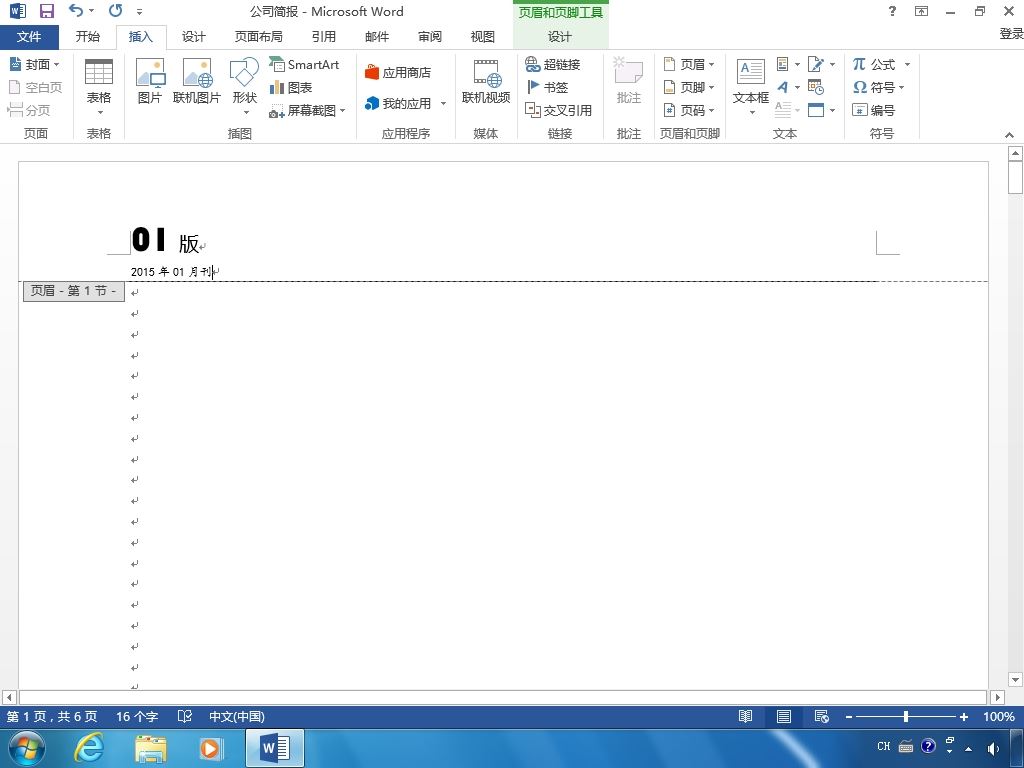Switch to the 页面布局 tab
Image resolution: width=1024 pixels, height=768 pixels.
tap(259, 37)
